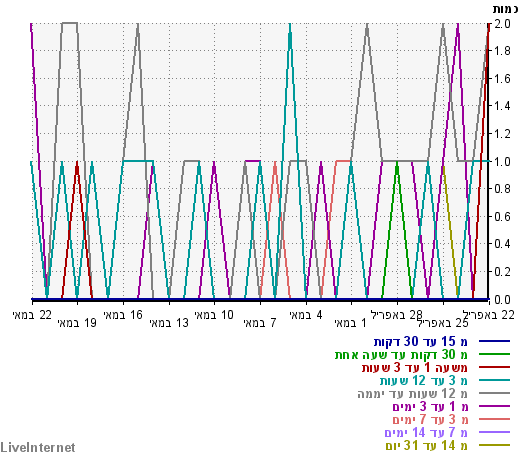The image size is (520, 457).
Task: Click the legend label 'מ 3 עד 12 שעות'
Action: pos(424,380)
